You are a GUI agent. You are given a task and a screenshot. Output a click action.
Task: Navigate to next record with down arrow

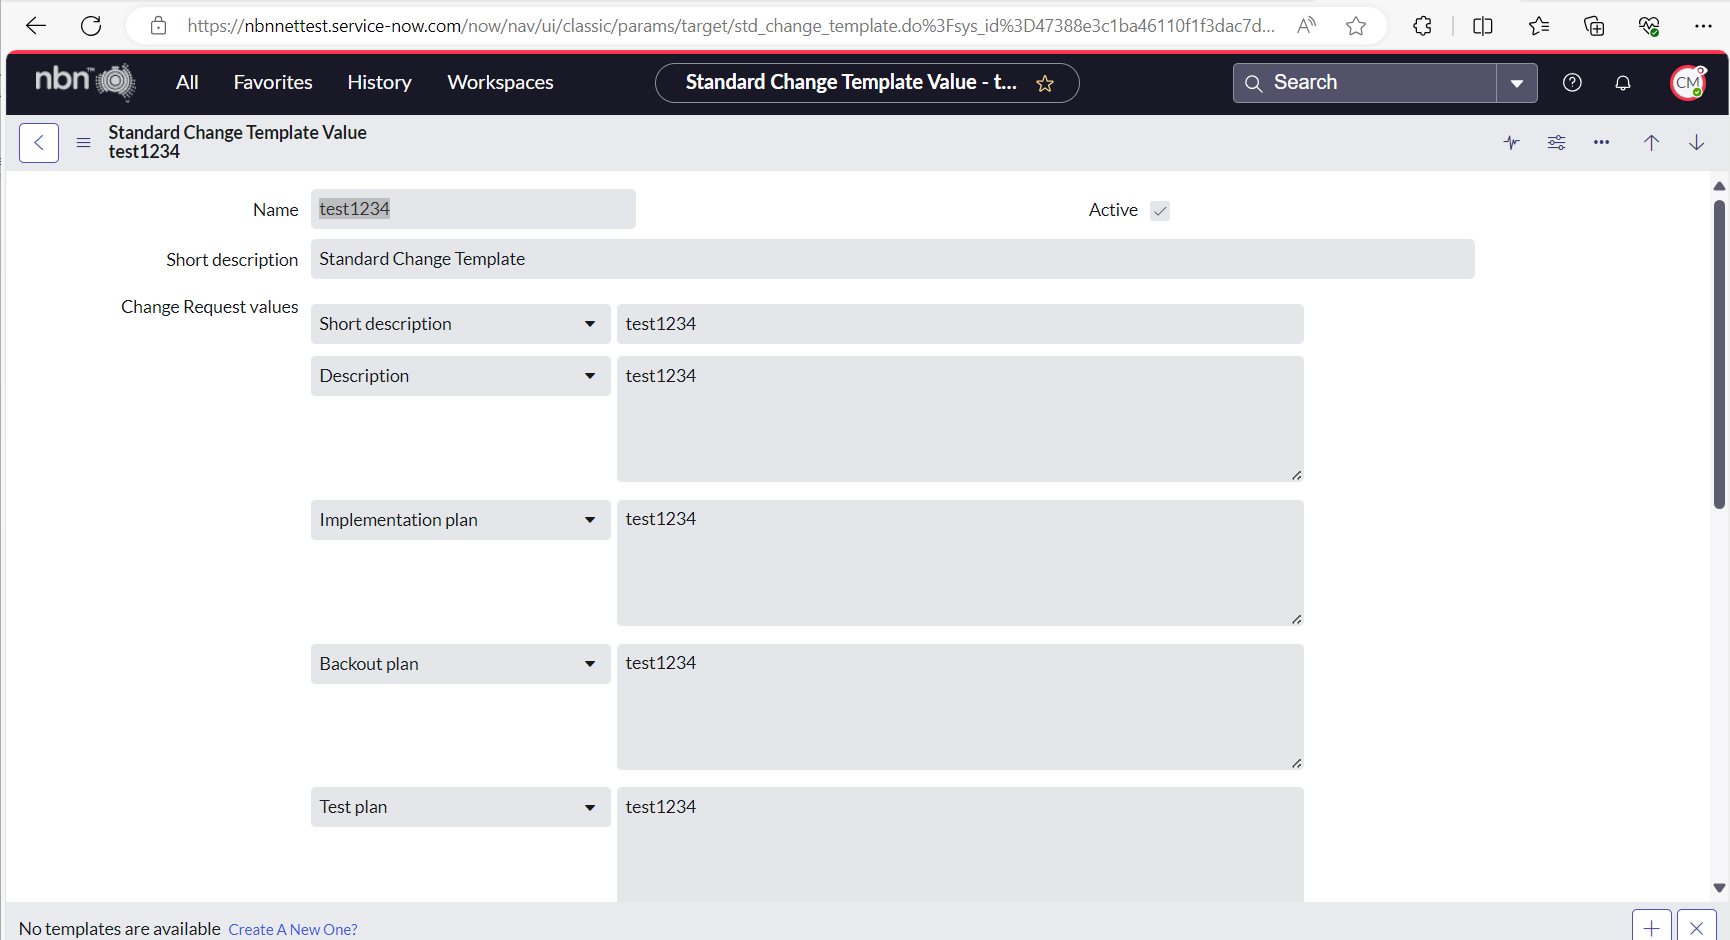click(1696, 142)
